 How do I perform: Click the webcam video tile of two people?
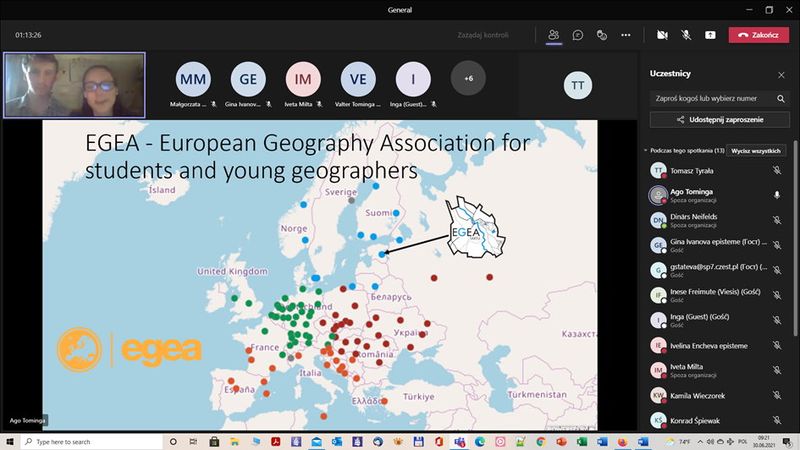point(74,85)
